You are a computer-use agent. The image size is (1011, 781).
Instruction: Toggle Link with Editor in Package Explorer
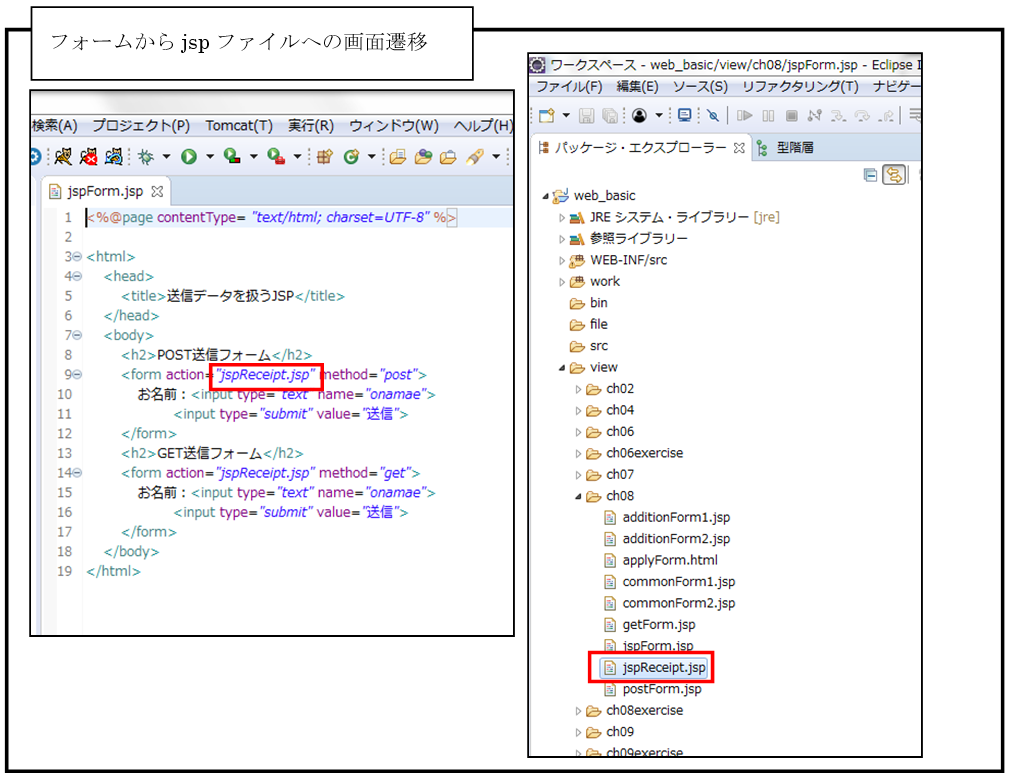pyautogui.click(x=893, y=175)
